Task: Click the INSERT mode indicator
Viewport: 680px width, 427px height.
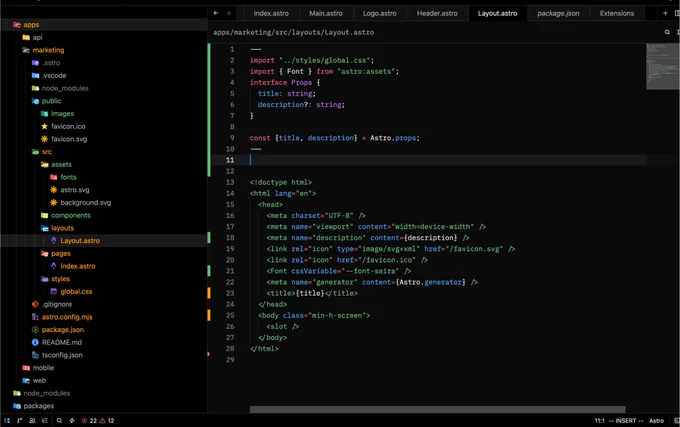Action: click(626, 420)
